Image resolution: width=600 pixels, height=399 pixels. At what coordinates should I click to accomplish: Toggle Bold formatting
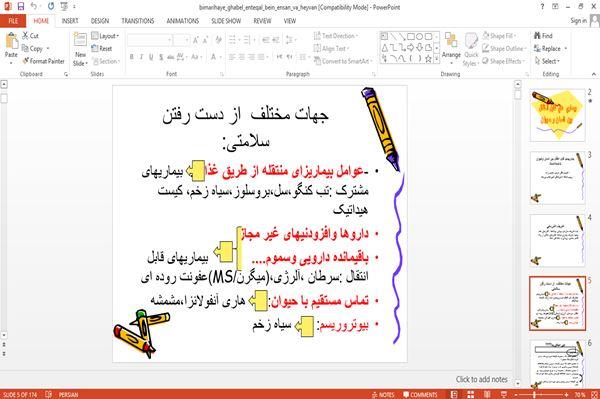coord(132,57)
